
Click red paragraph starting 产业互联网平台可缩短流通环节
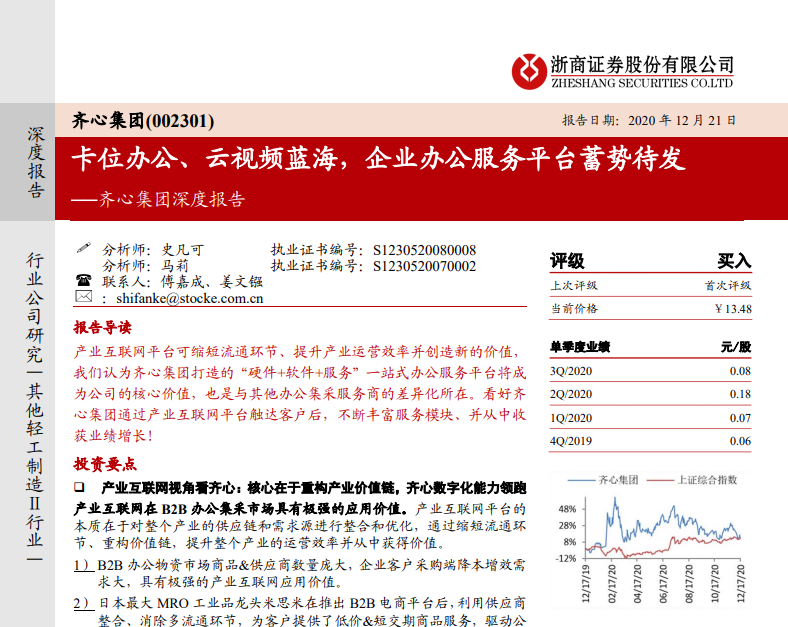[300, 393]
